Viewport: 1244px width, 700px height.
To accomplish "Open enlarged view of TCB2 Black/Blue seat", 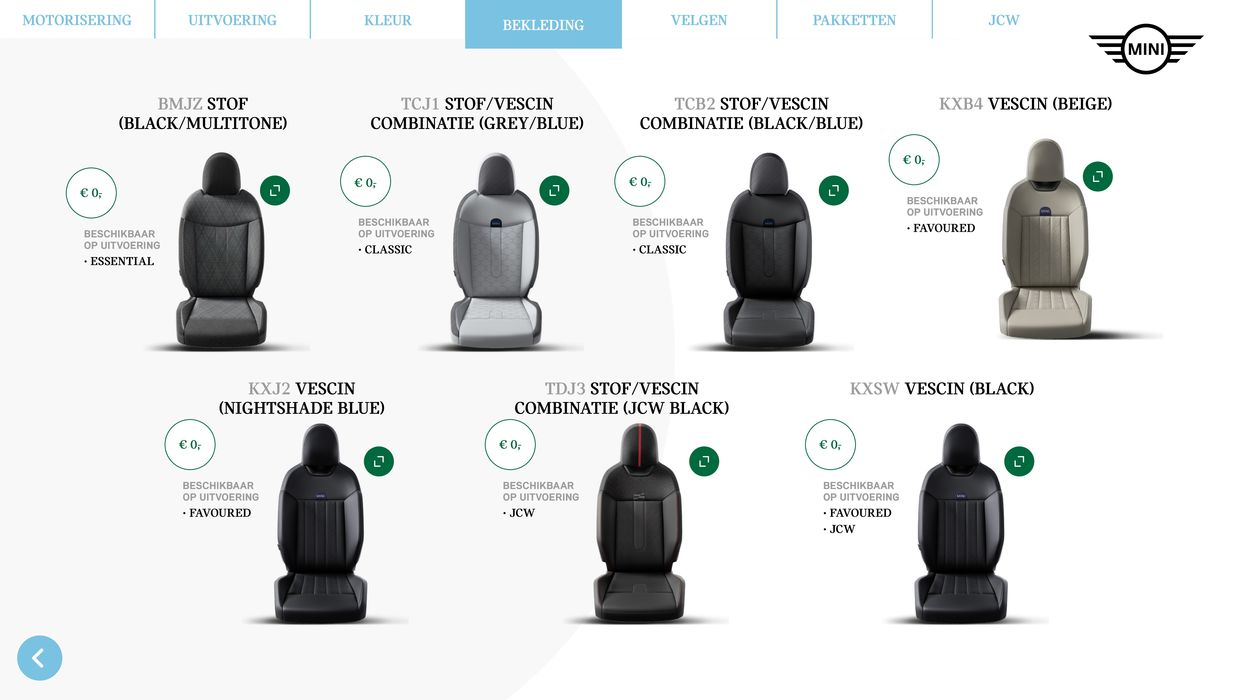I will (x=833, y=190).
